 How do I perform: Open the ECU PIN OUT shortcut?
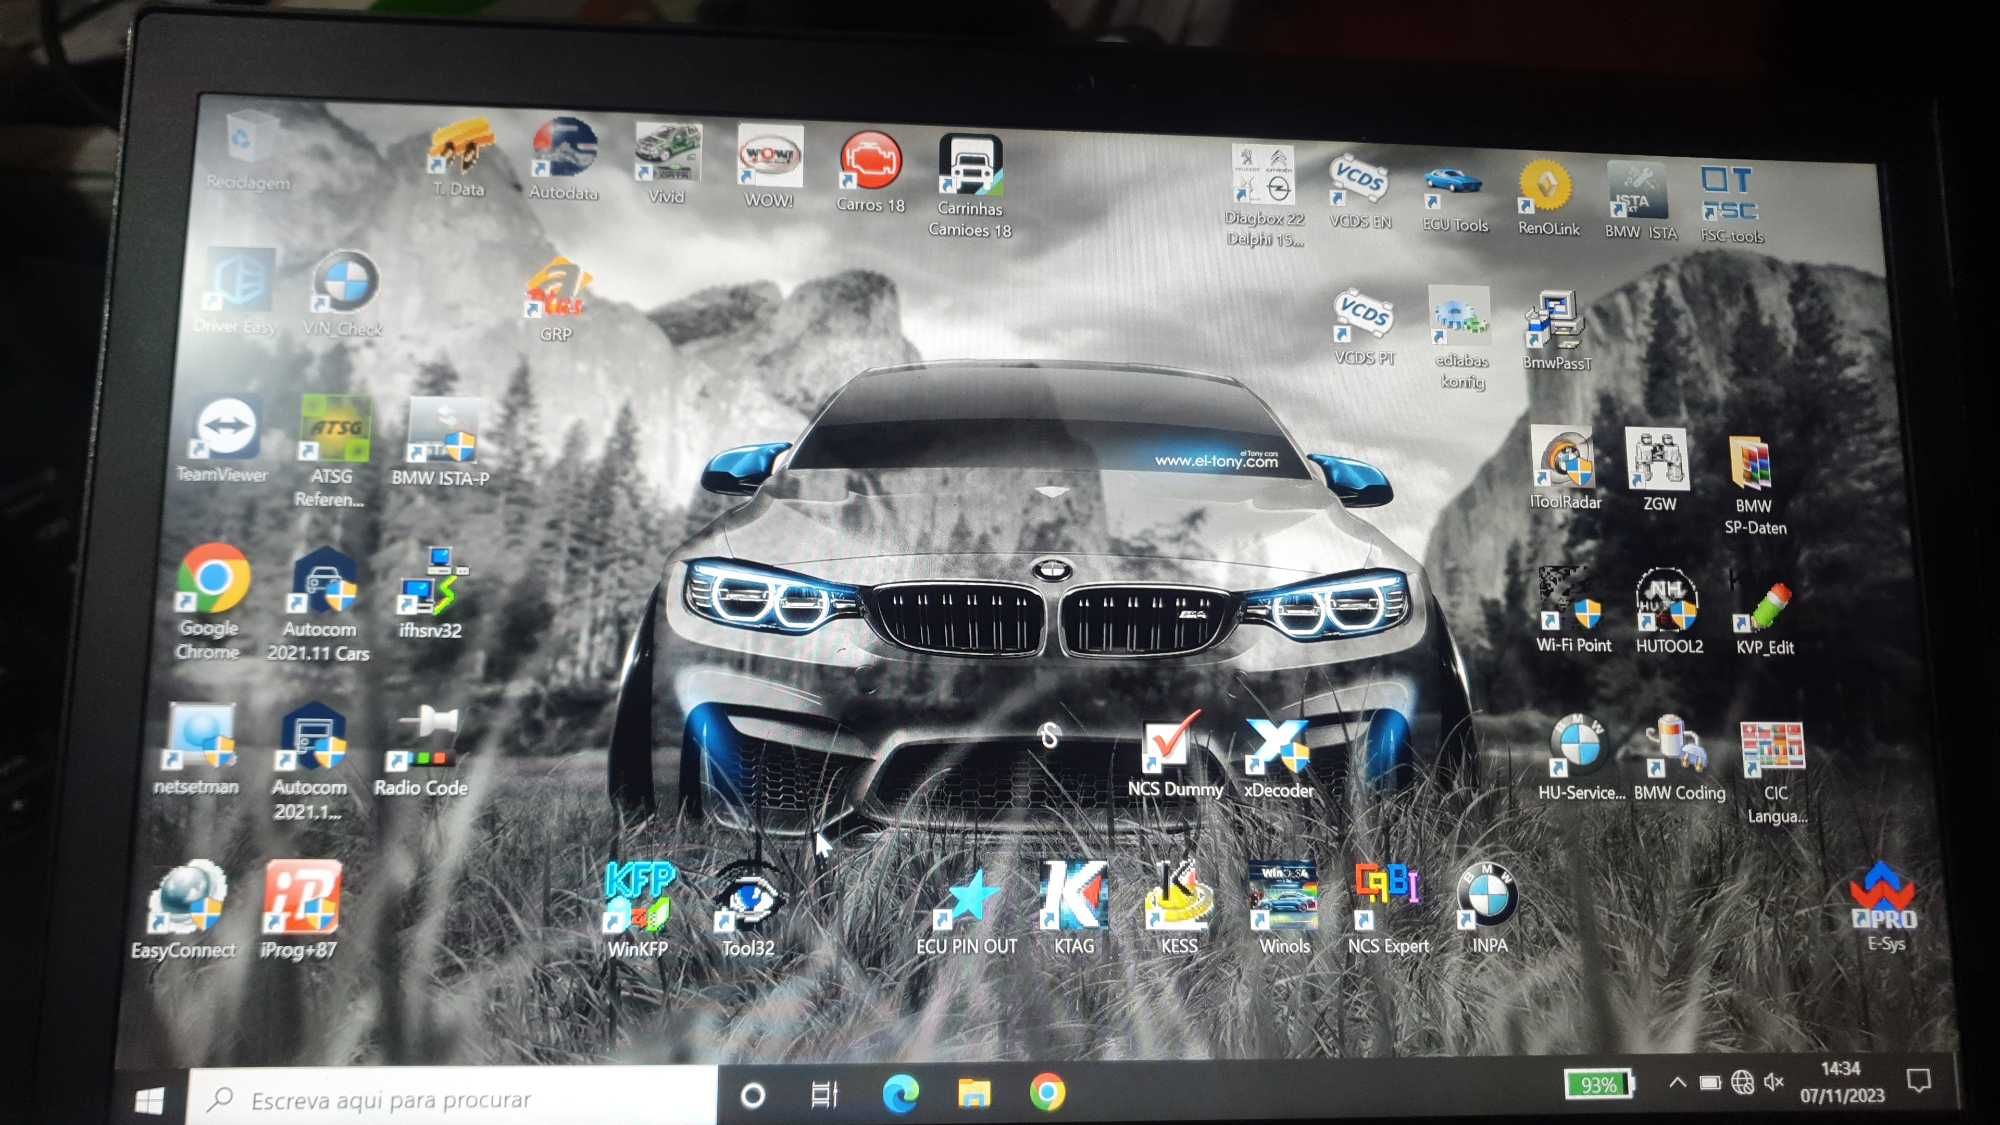point(966,910)
